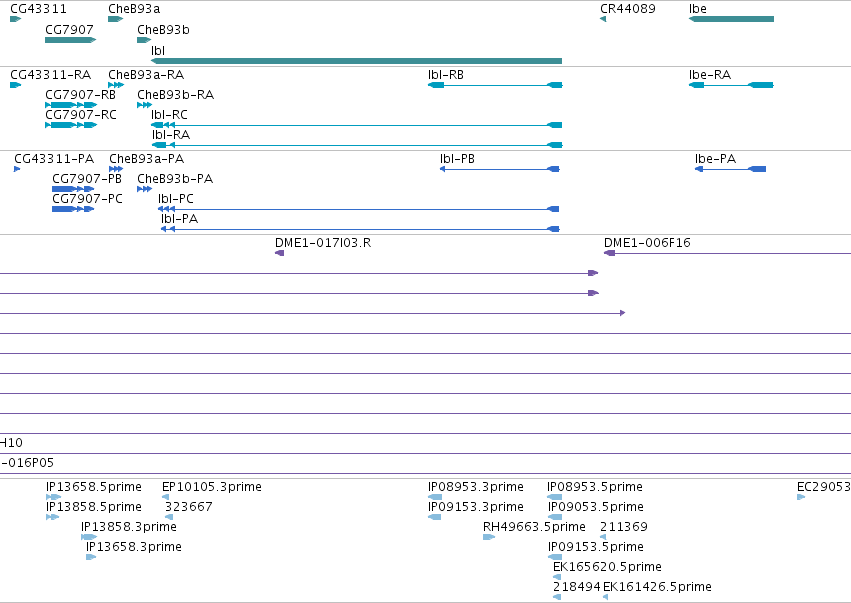
Task: Click the Ibl-RB transcript label
Action: 446,74
